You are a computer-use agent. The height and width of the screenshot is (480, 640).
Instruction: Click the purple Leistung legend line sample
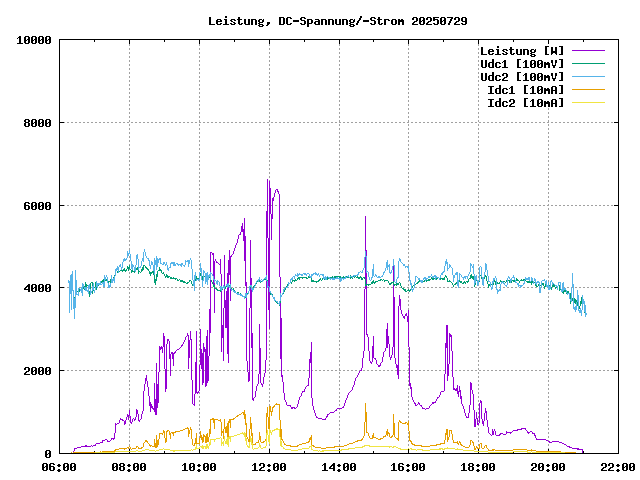[x=588, y=51]
